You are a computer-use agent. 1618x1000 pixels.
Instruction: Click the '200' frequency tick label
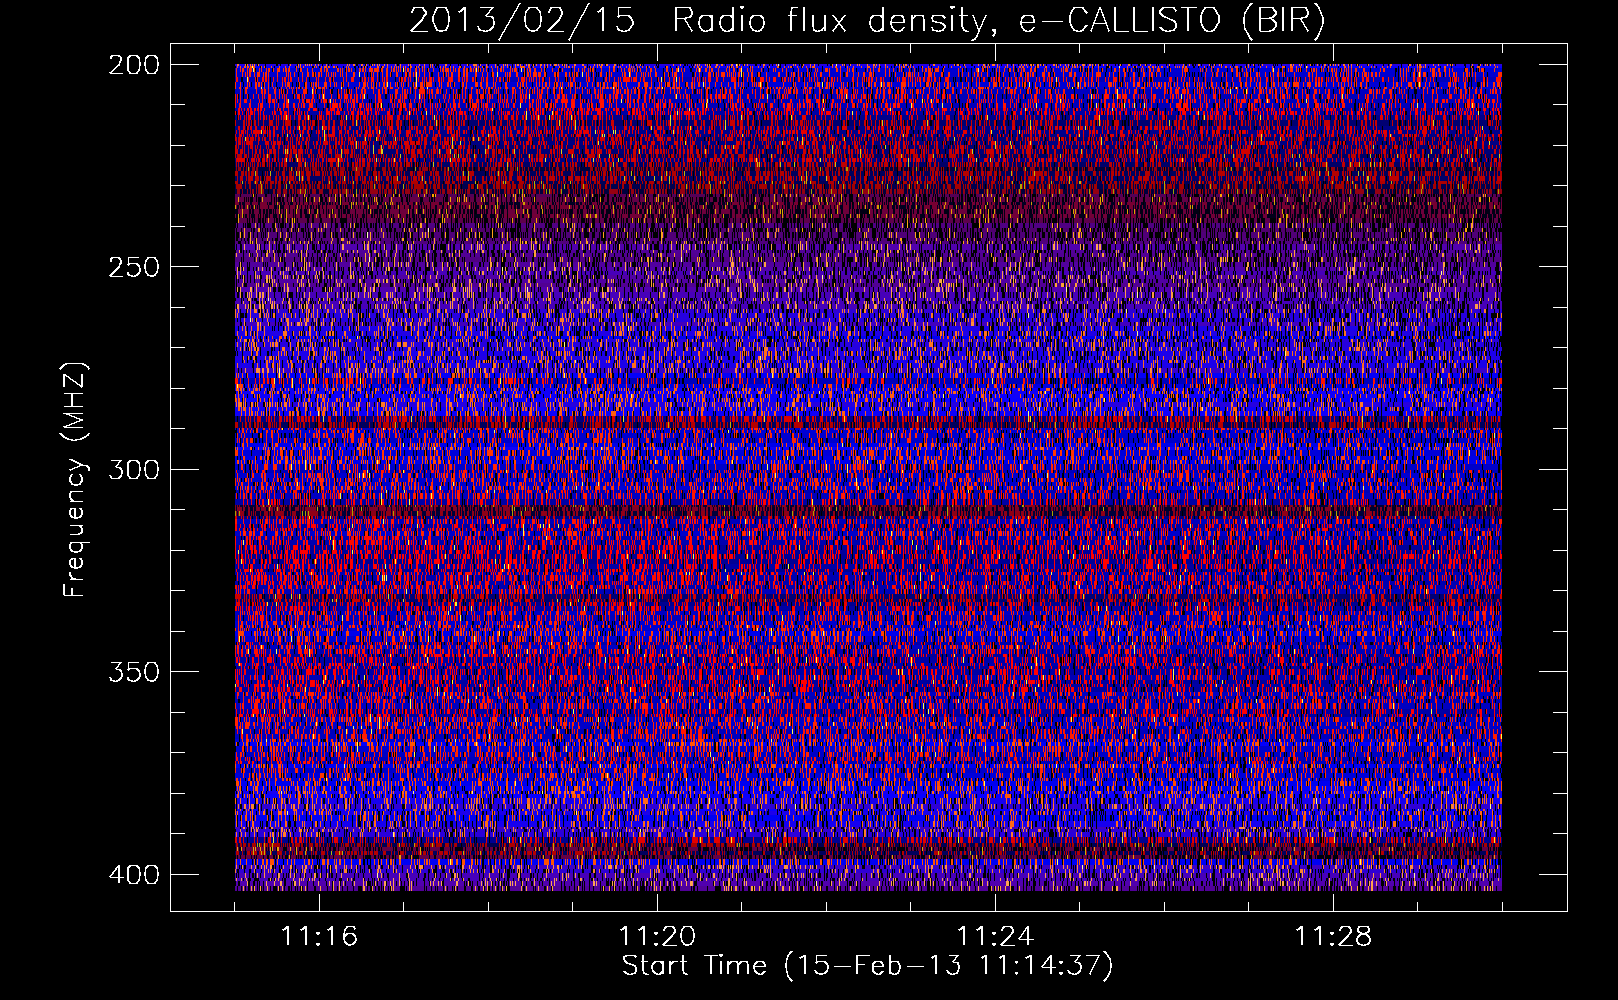pos(132,65)
